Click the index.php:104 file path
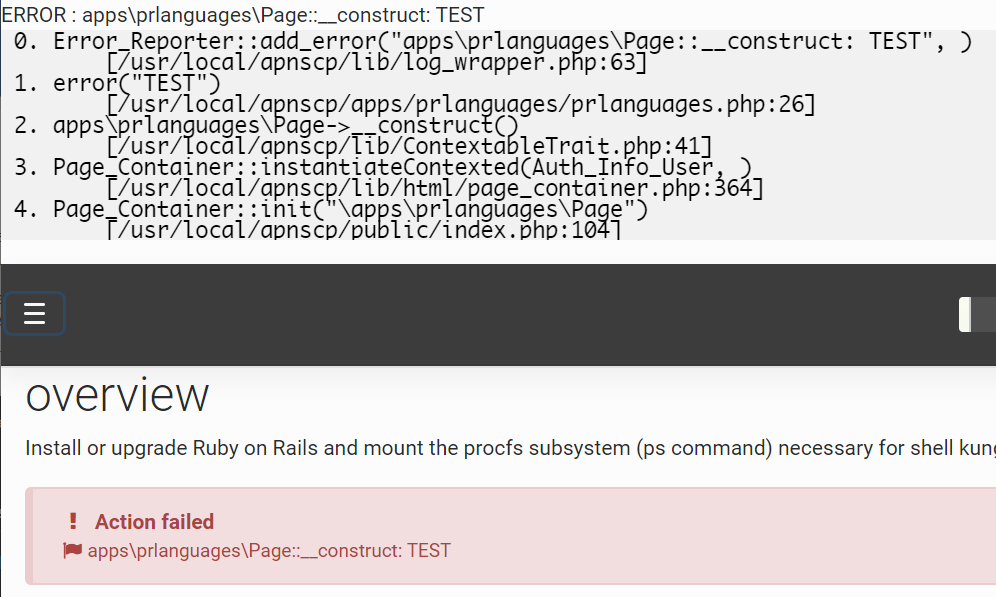The height and width of the screenshot is (597, 996). 364,231
